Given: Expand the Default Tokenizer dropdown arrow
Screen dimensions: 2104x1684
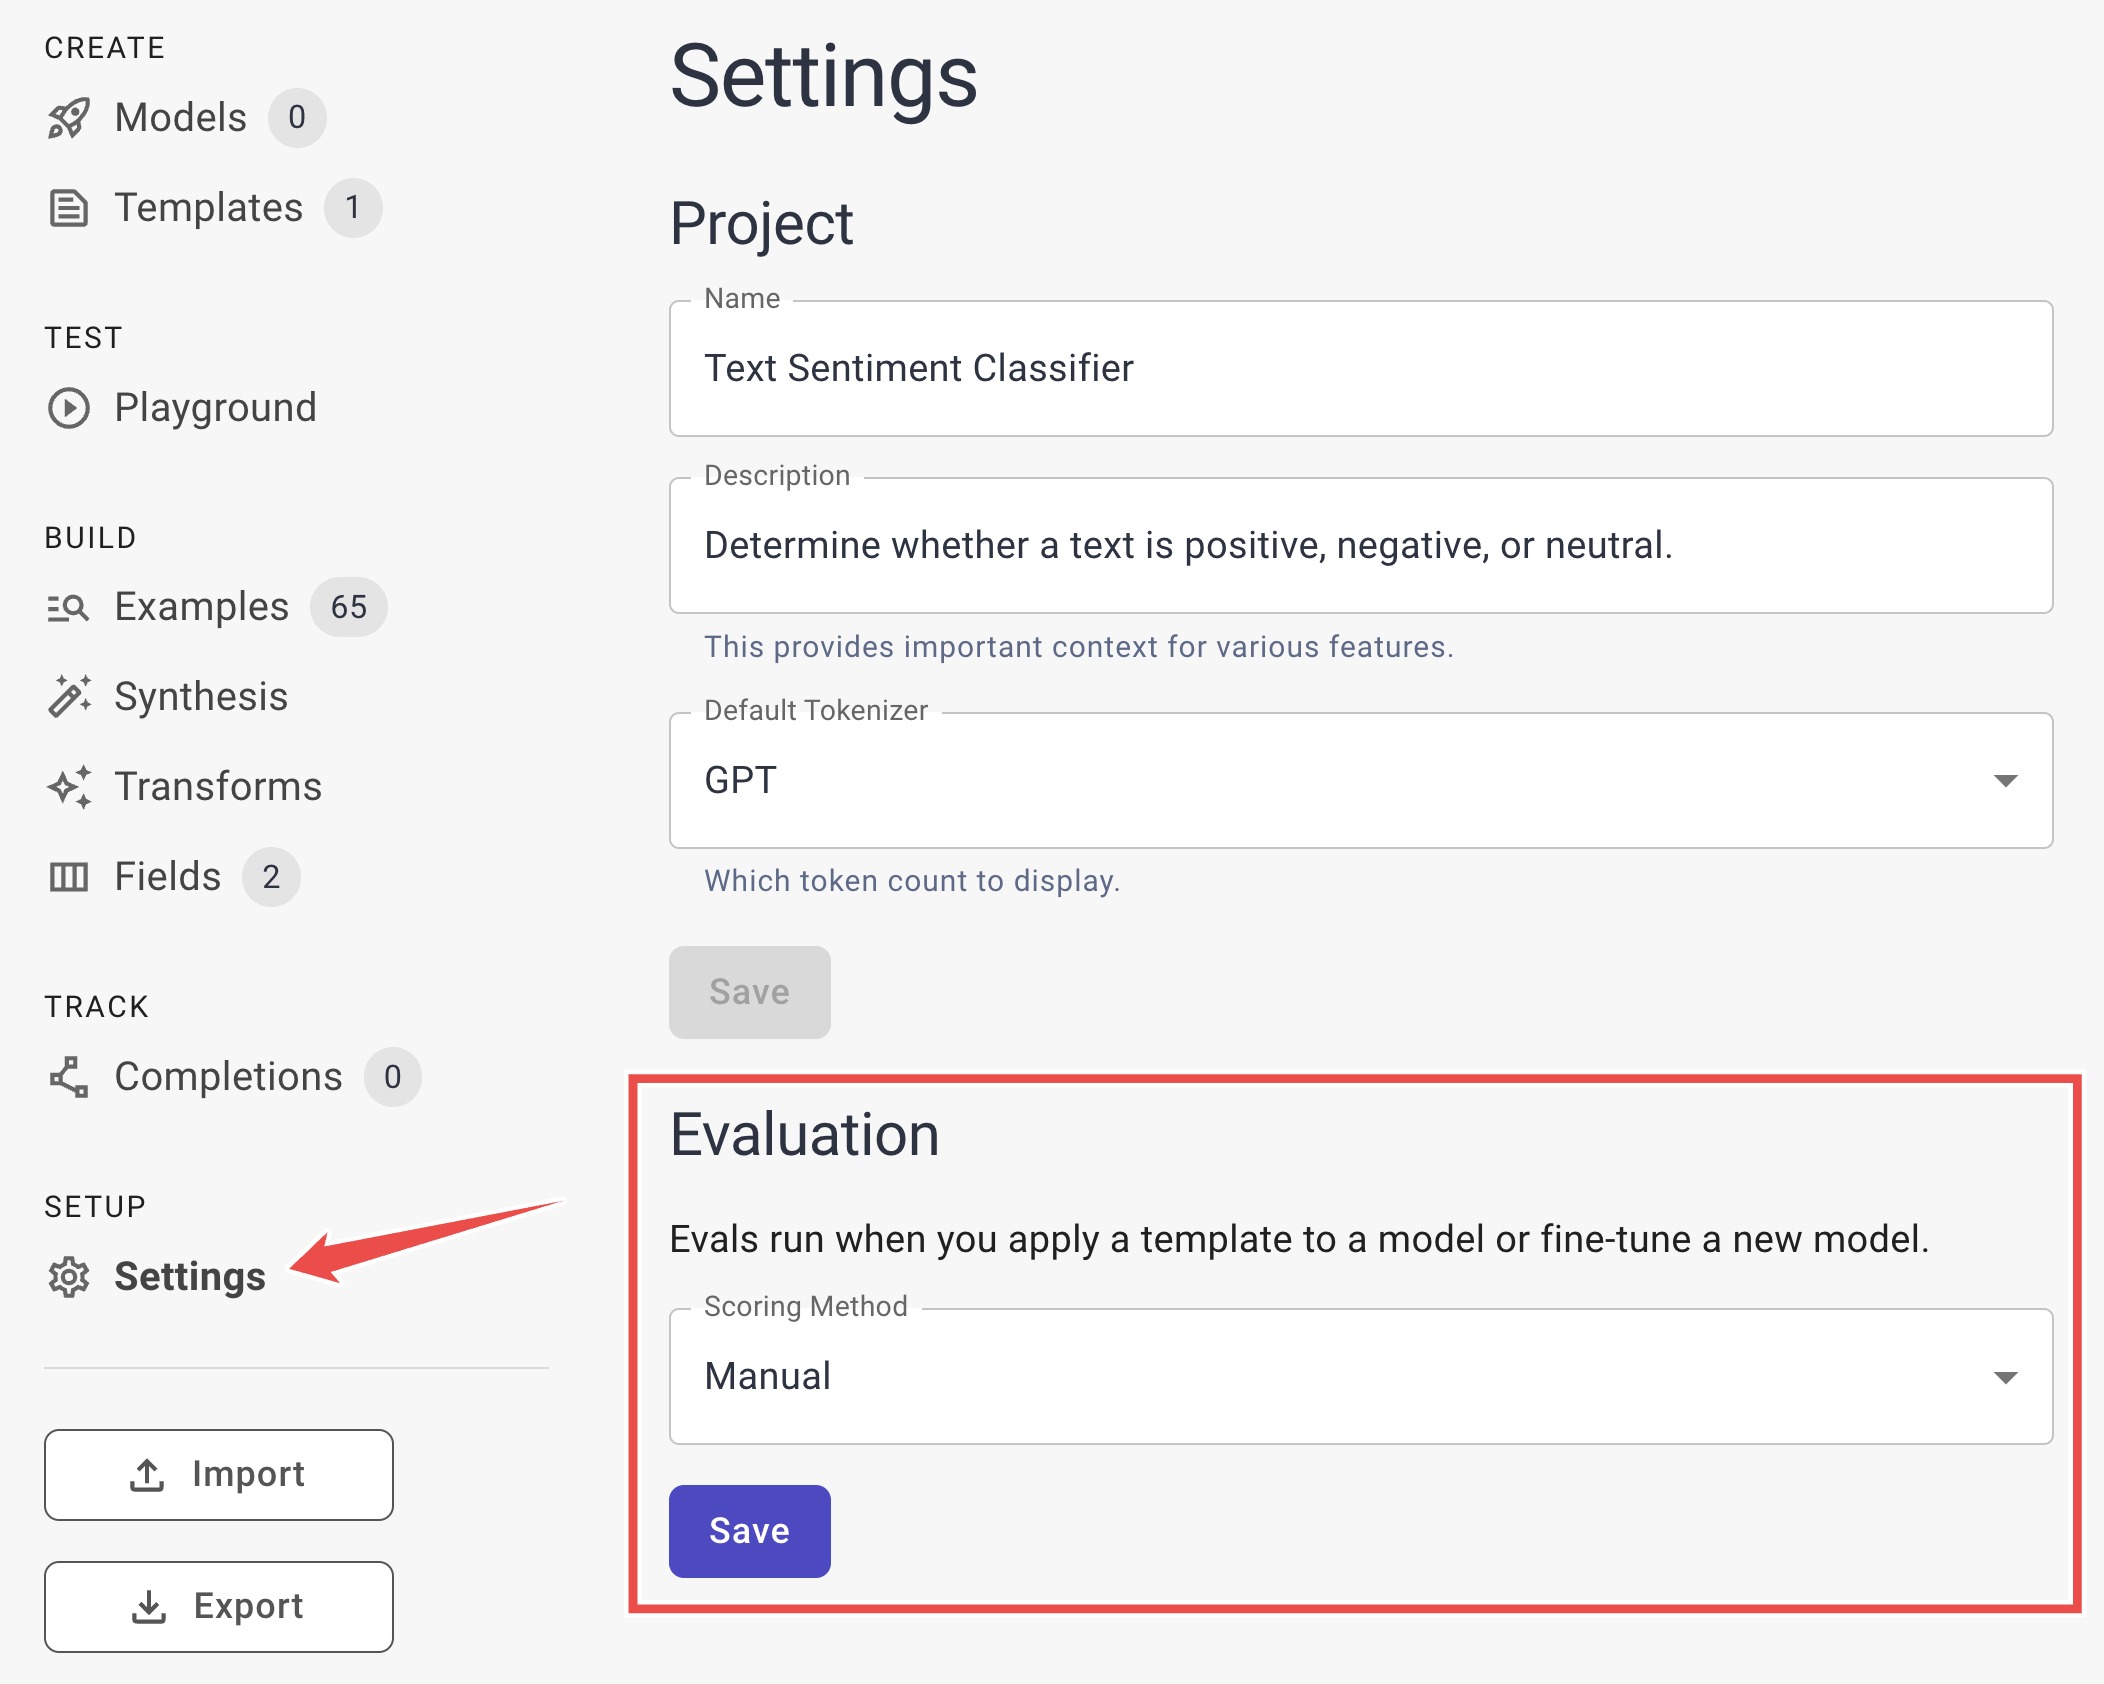Looking at the screenshot, I should tap(2005, 781).
